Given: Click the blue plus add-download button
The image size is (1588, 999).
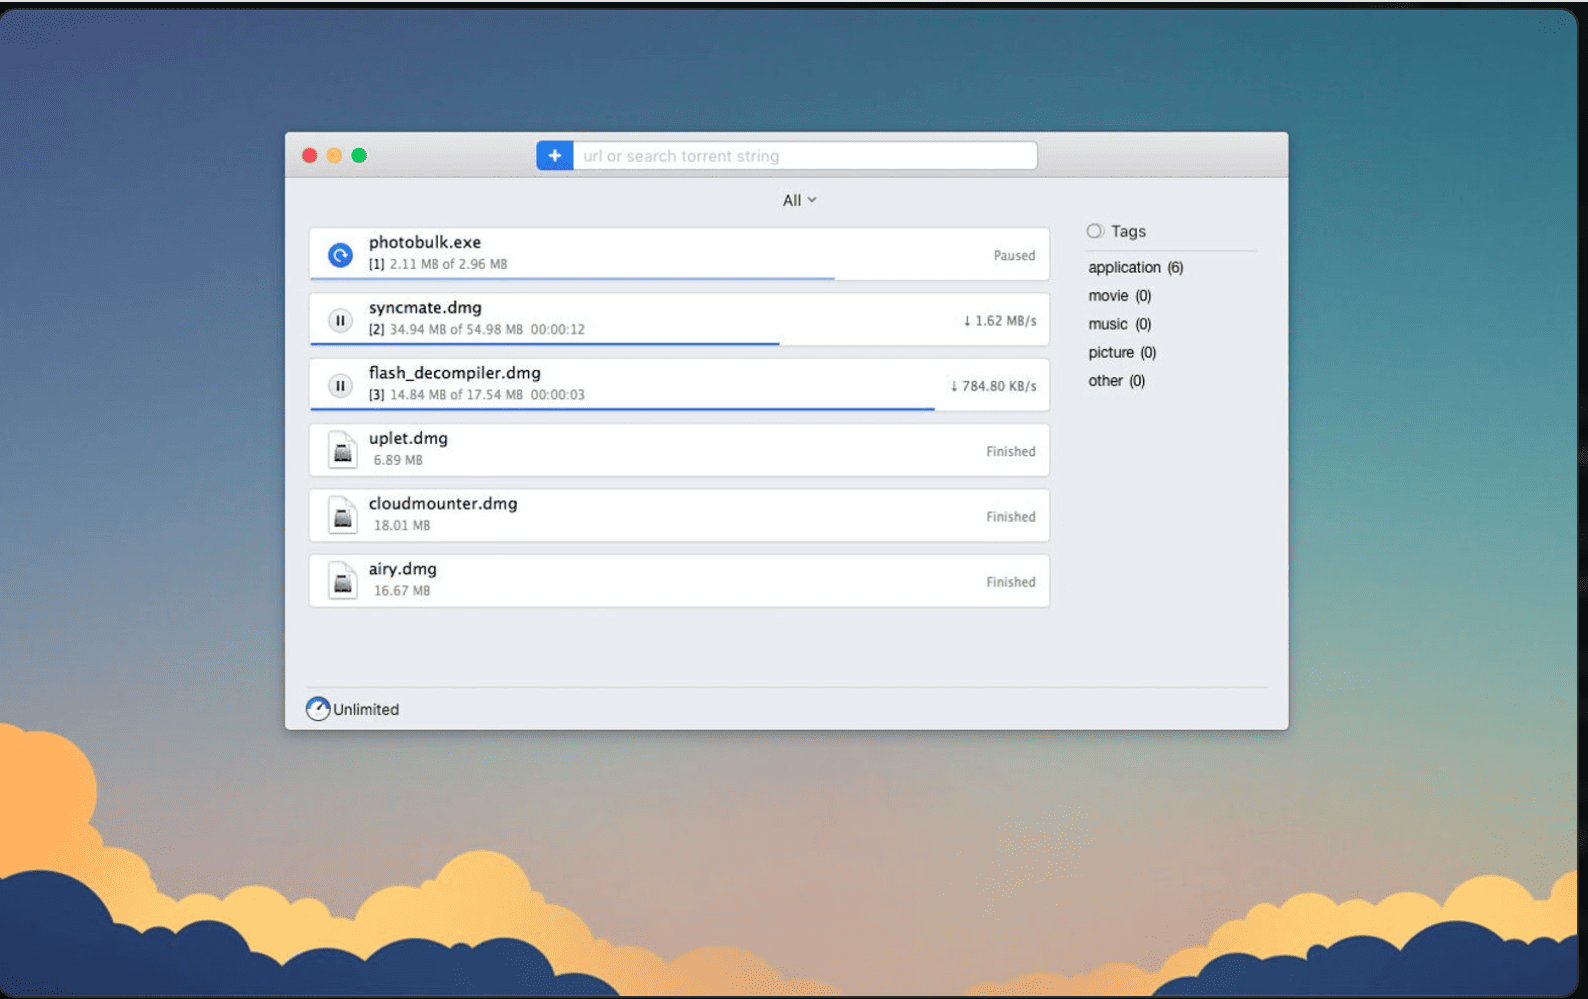Looking at the screenshot, I should 555,156.
